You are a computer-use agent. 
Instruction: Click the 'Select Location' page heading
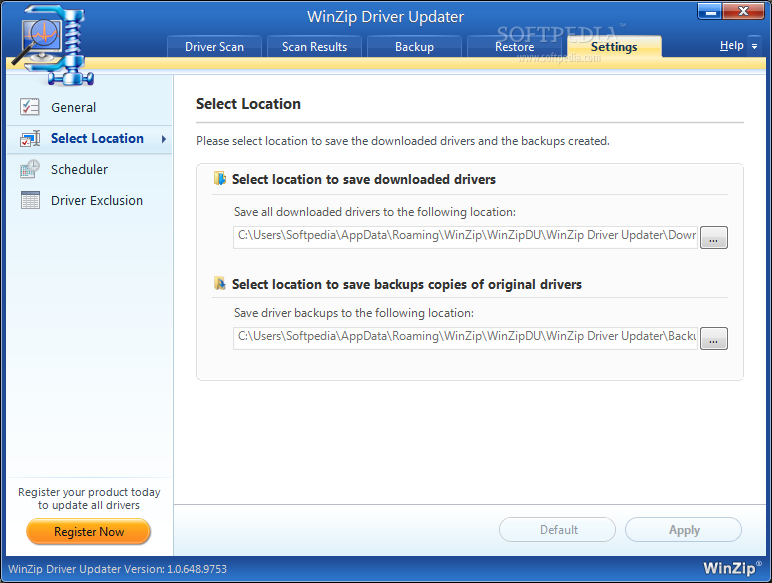pyautogui.click(x=248, y=104)
